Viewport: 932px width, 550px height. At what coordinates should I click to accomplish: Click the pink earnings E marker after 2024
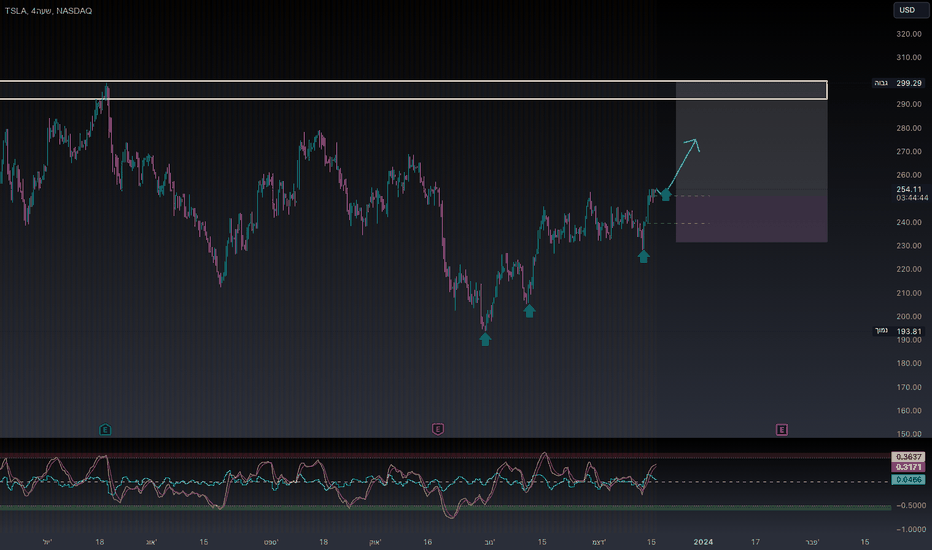782,429
